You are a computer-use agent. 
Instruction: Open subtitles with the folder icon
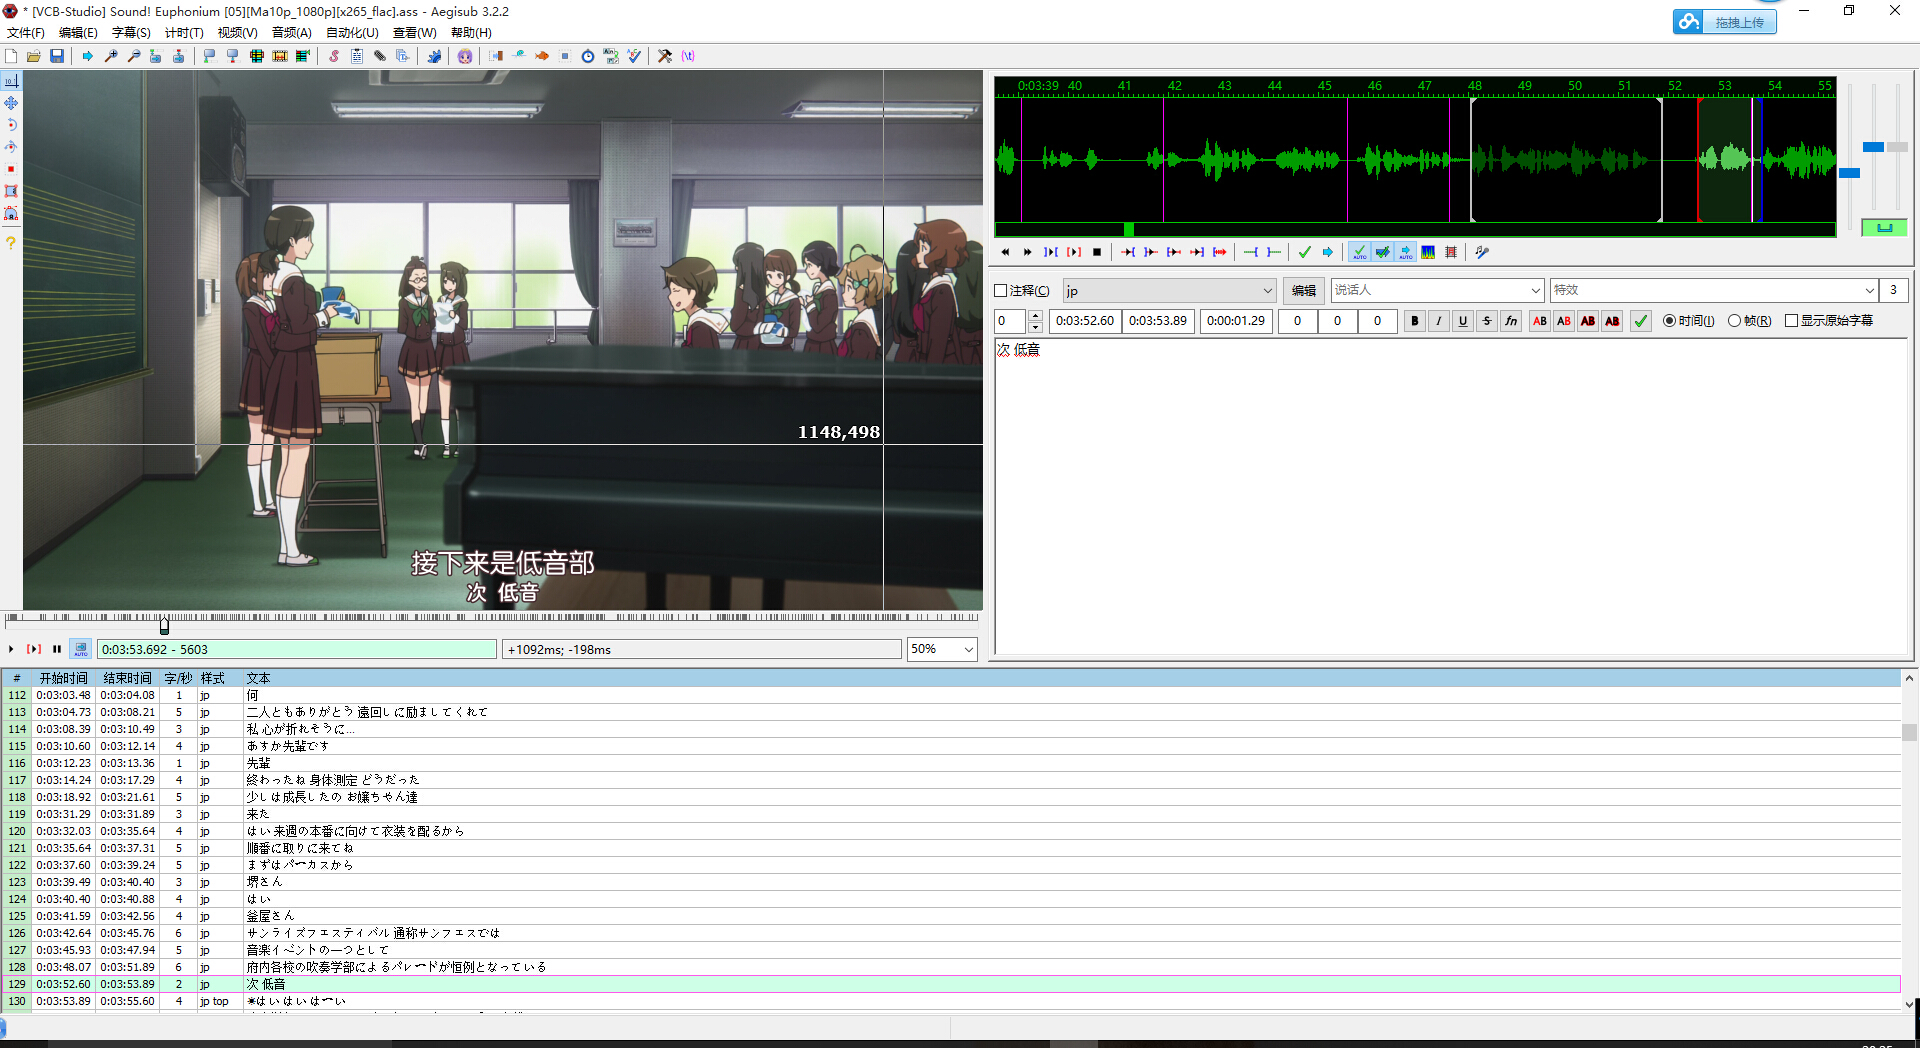(34, 56)
